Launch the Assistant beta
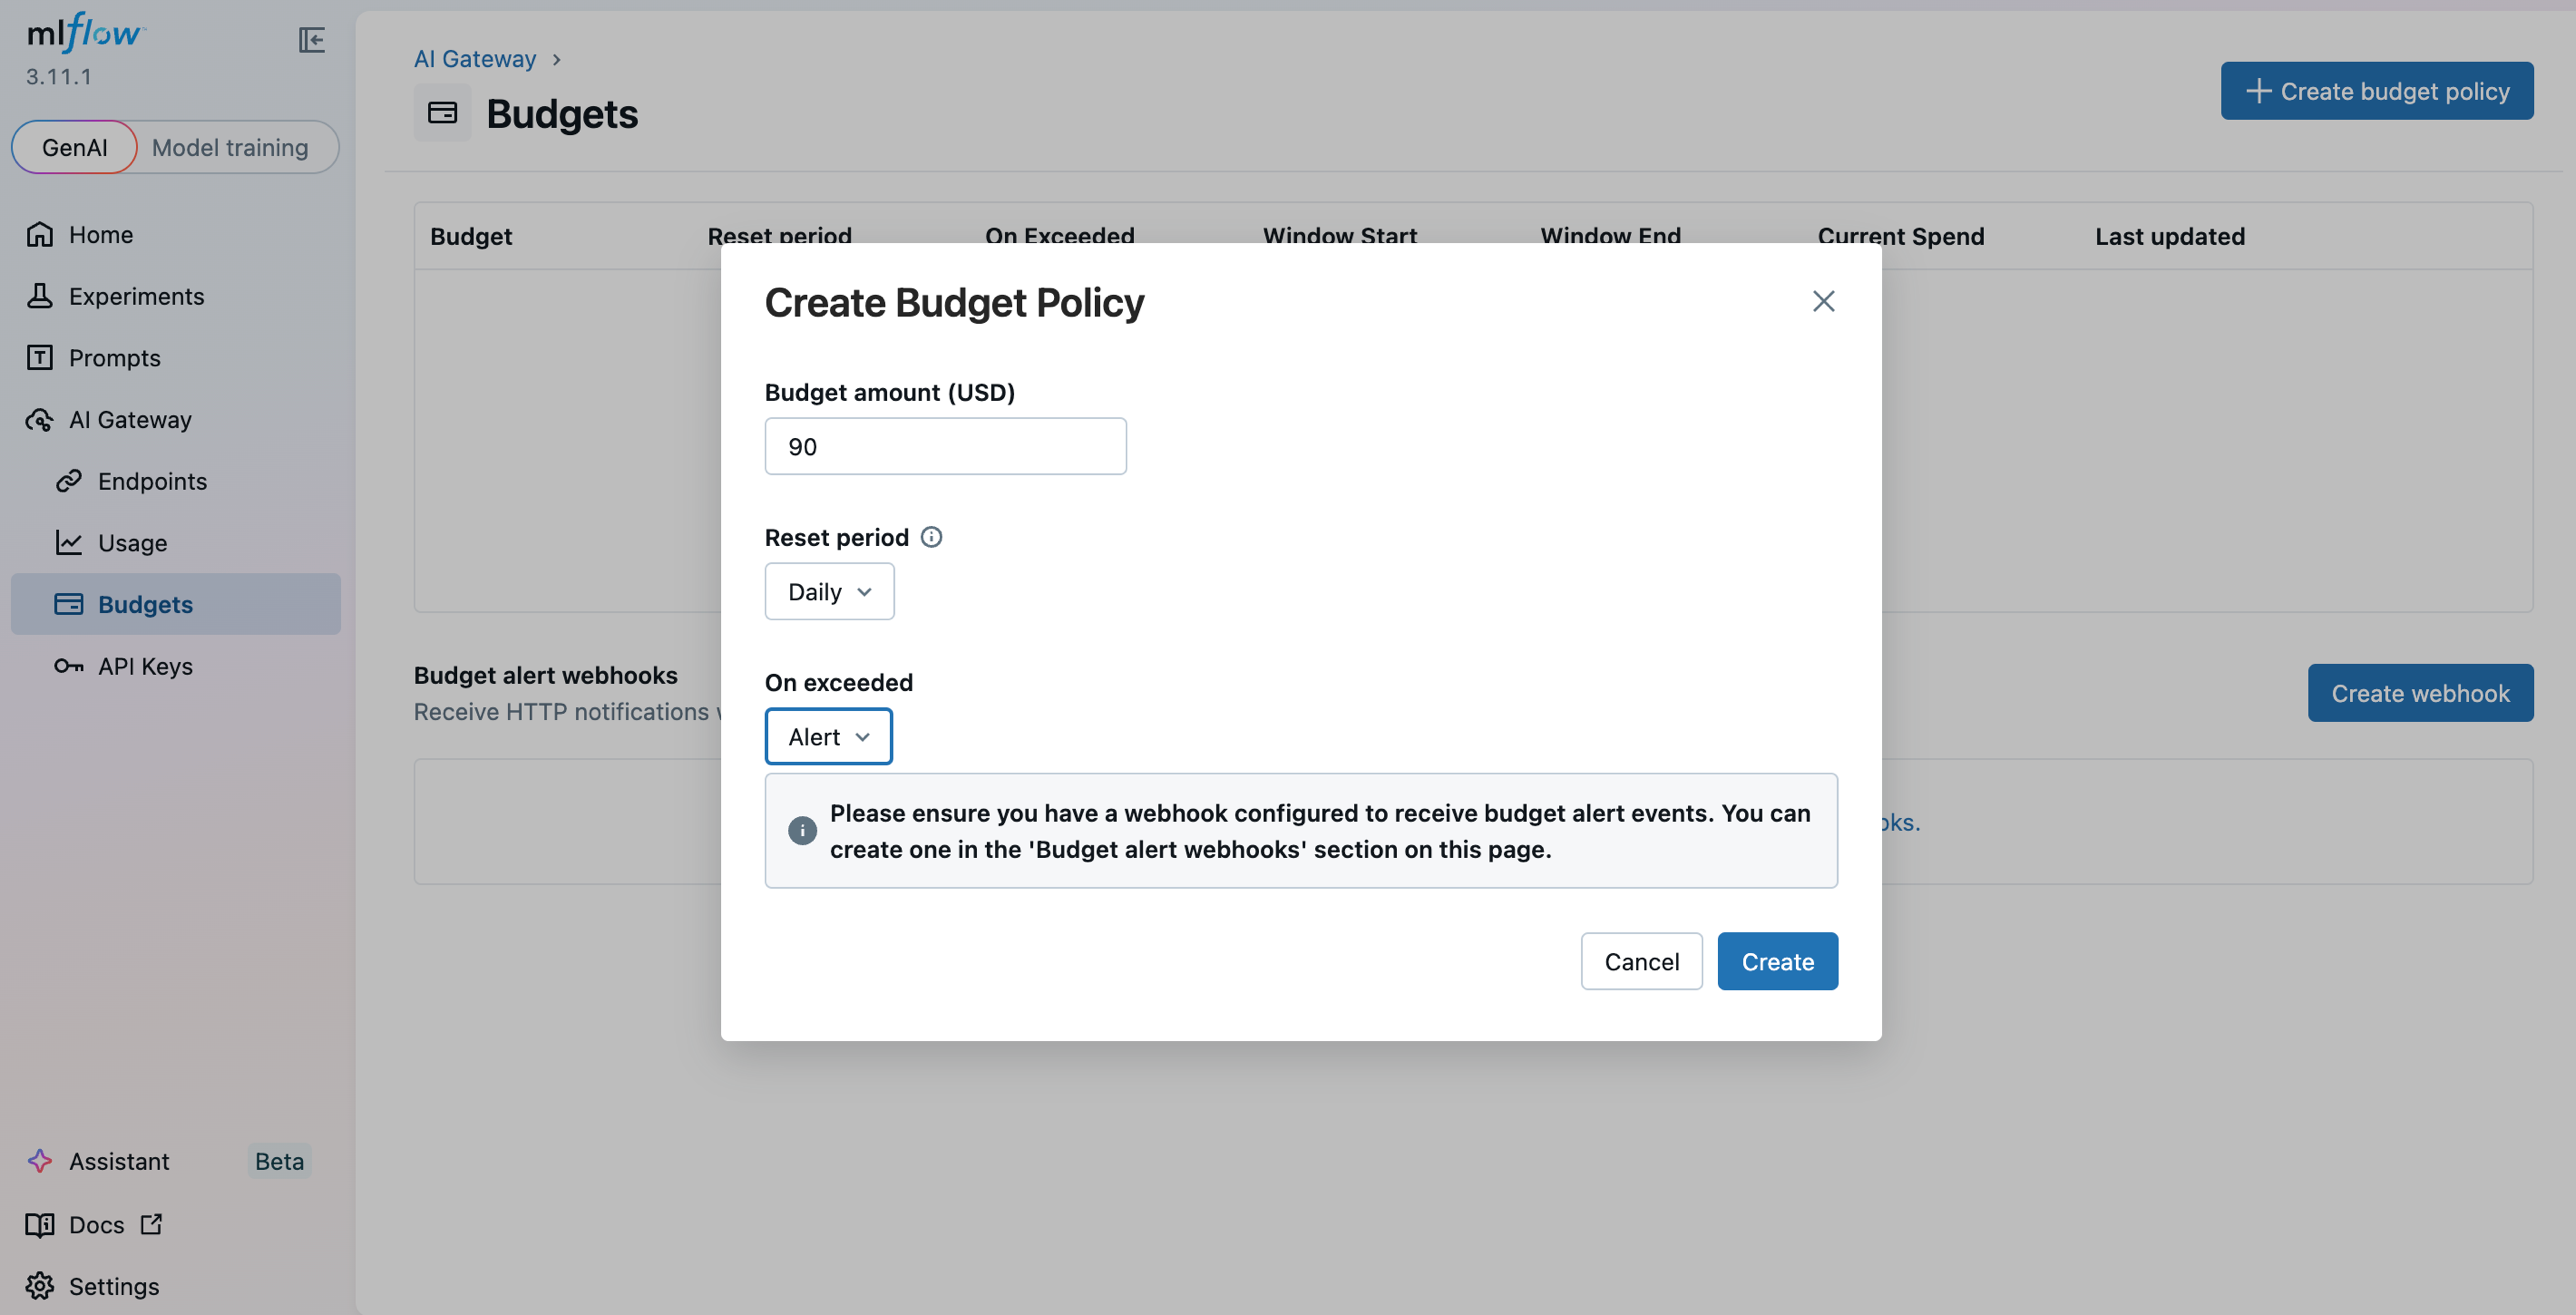Image resolution: width=2576 pixels, height=1315 pixels. [x=119, y=1161]
